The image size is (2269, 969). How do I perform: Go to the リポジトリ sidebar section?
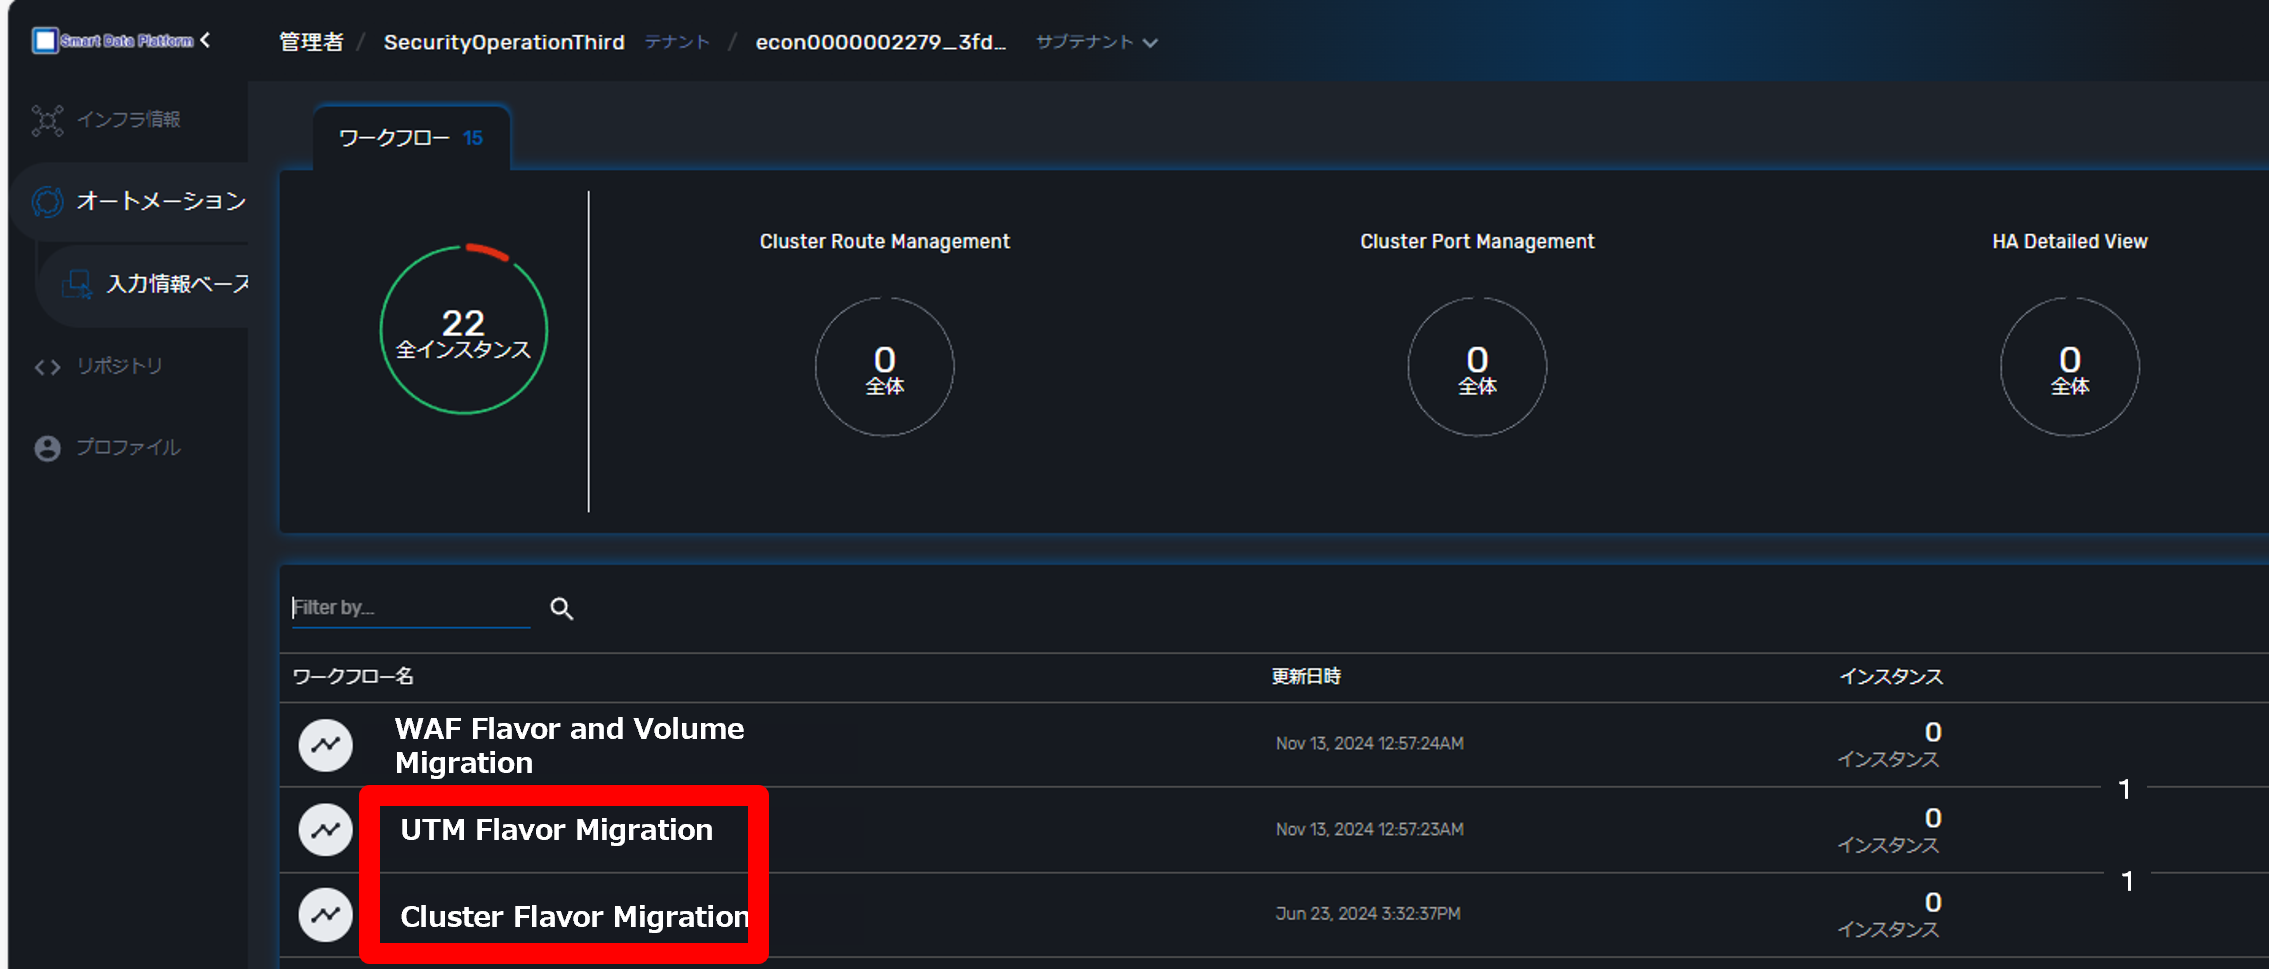[x=118, y=367]
